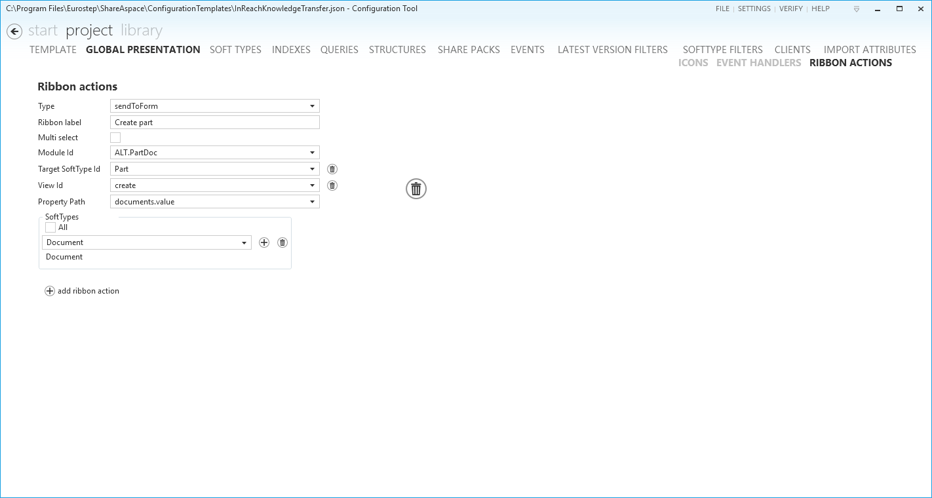932x498 pixels.
Task: Click VERIFY in the top menu
Action: [790, 9]
